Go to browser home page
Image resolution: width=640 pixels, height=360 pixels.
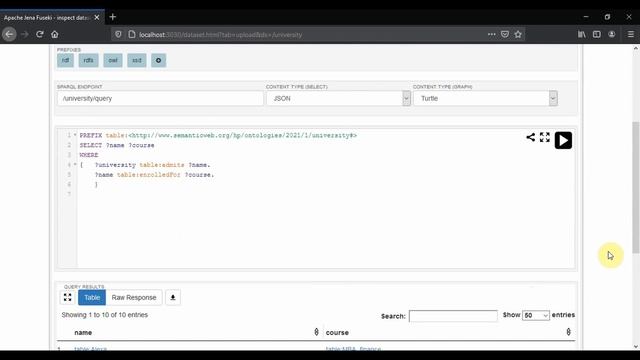click(x=55, y=34)
